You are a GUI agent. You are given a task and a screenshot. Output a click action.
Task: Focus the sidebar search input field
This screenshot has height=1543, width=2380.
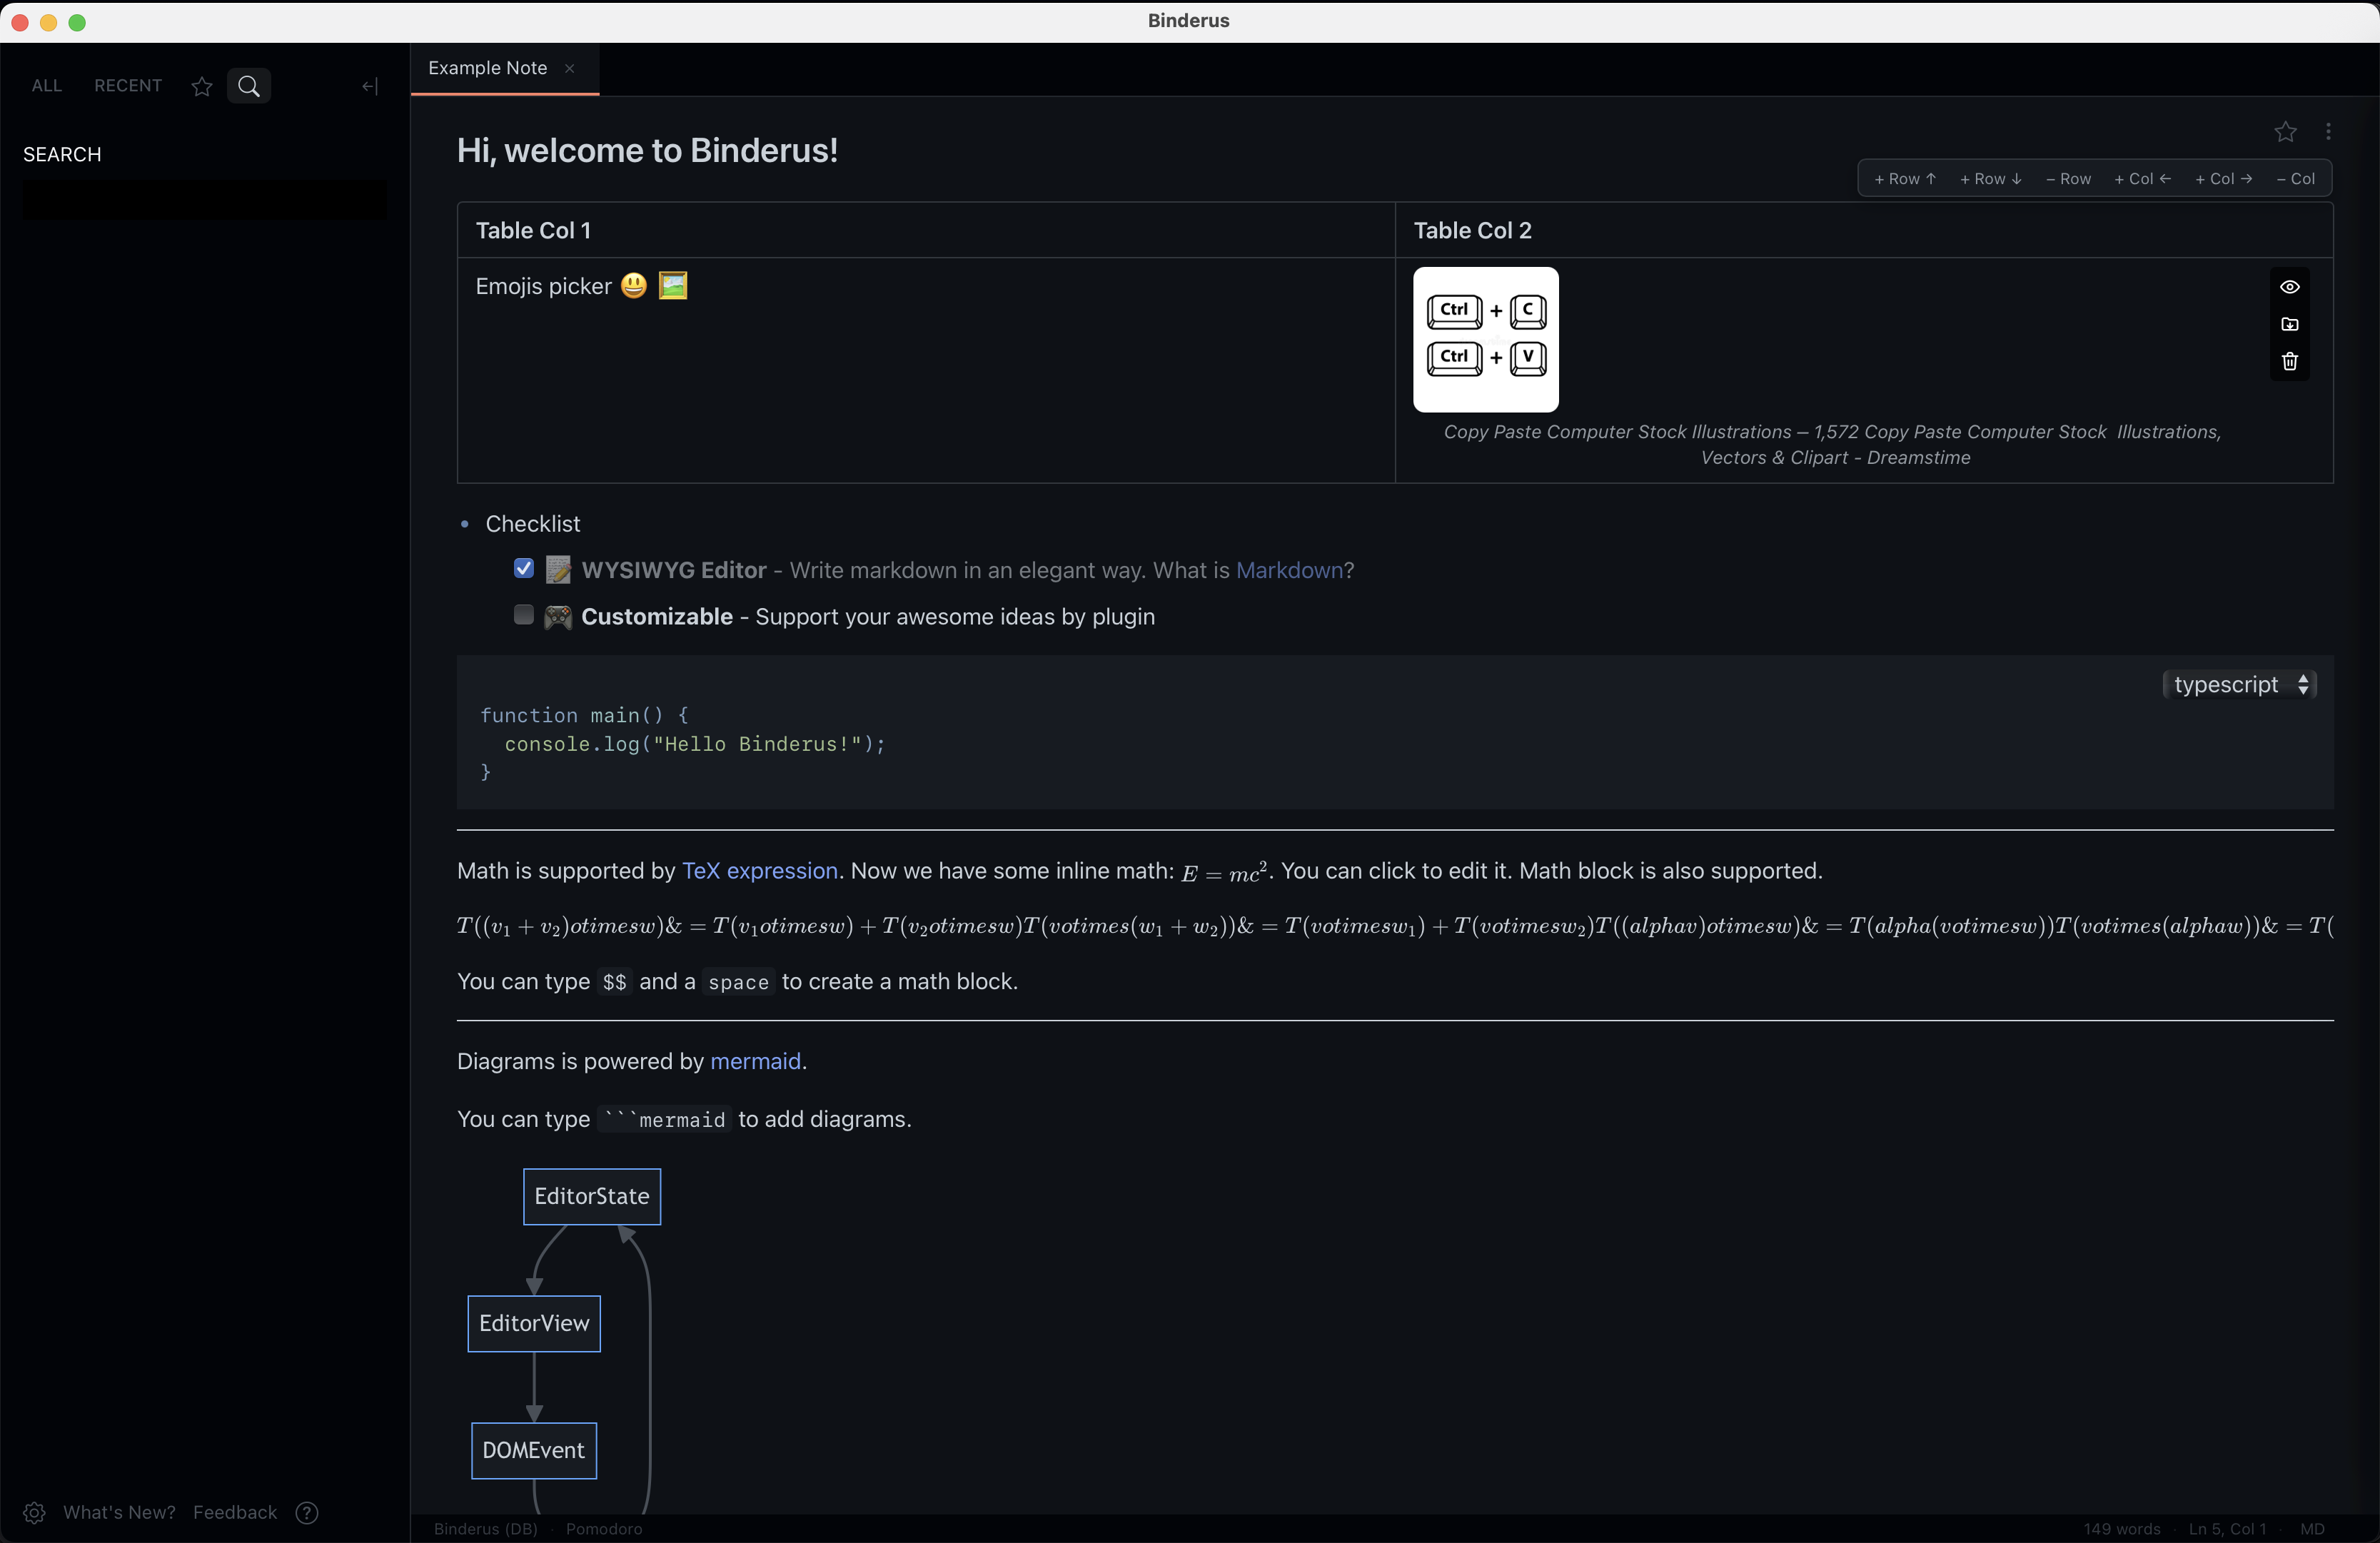pos(205,200)
